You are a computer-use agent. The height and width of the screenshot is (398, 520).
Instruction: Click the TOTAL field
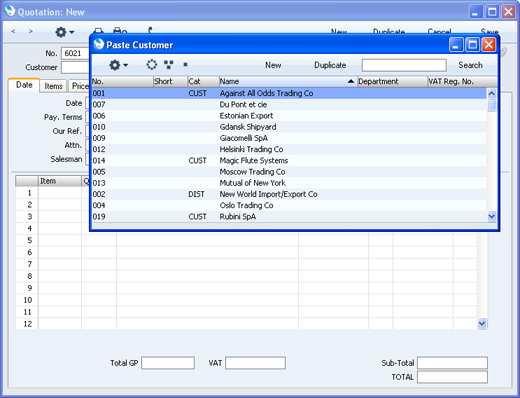click(452, 377)
